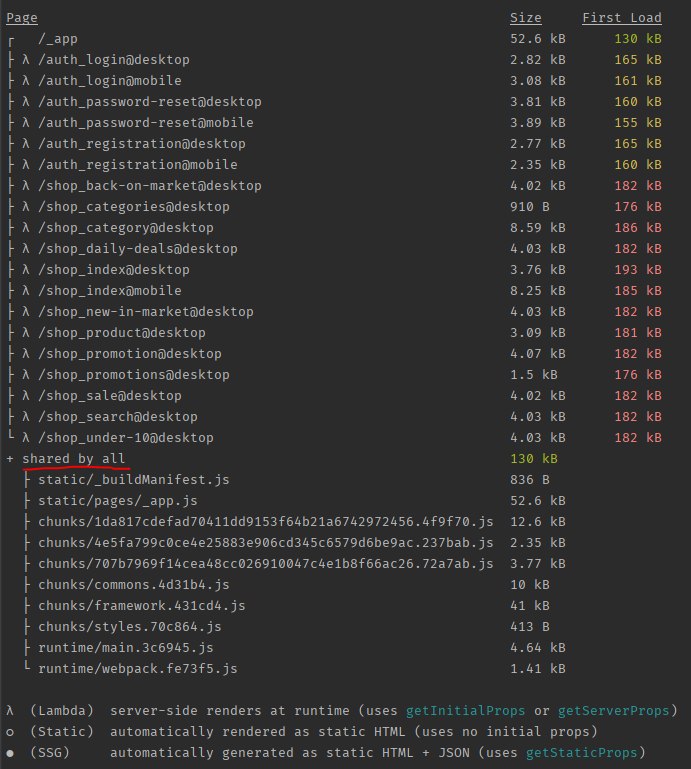Image resolution: width=691 pixels, height=769 pixels.
Task: Click the 8.25 kB size value
Action: click(x=537, y=291)
